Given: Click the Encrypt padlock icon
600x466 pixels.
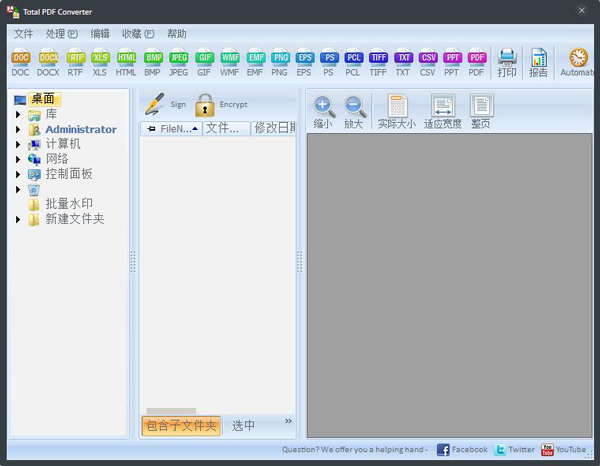Looking at the screenshot, I should [x=205, y=105].
